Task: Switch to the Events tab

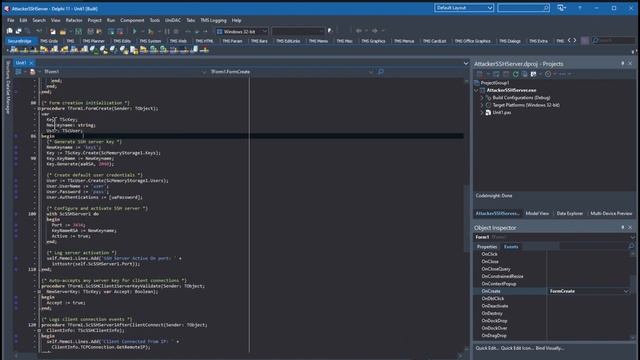Action: click(x=511, y=247)
